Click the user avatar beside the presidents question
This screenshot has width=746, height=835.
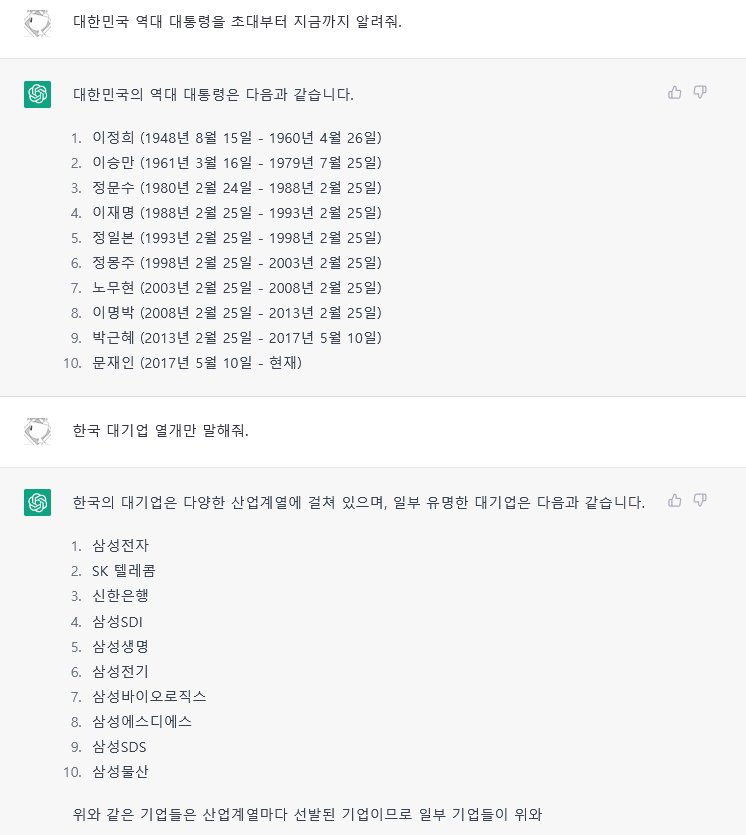point(37,22)
